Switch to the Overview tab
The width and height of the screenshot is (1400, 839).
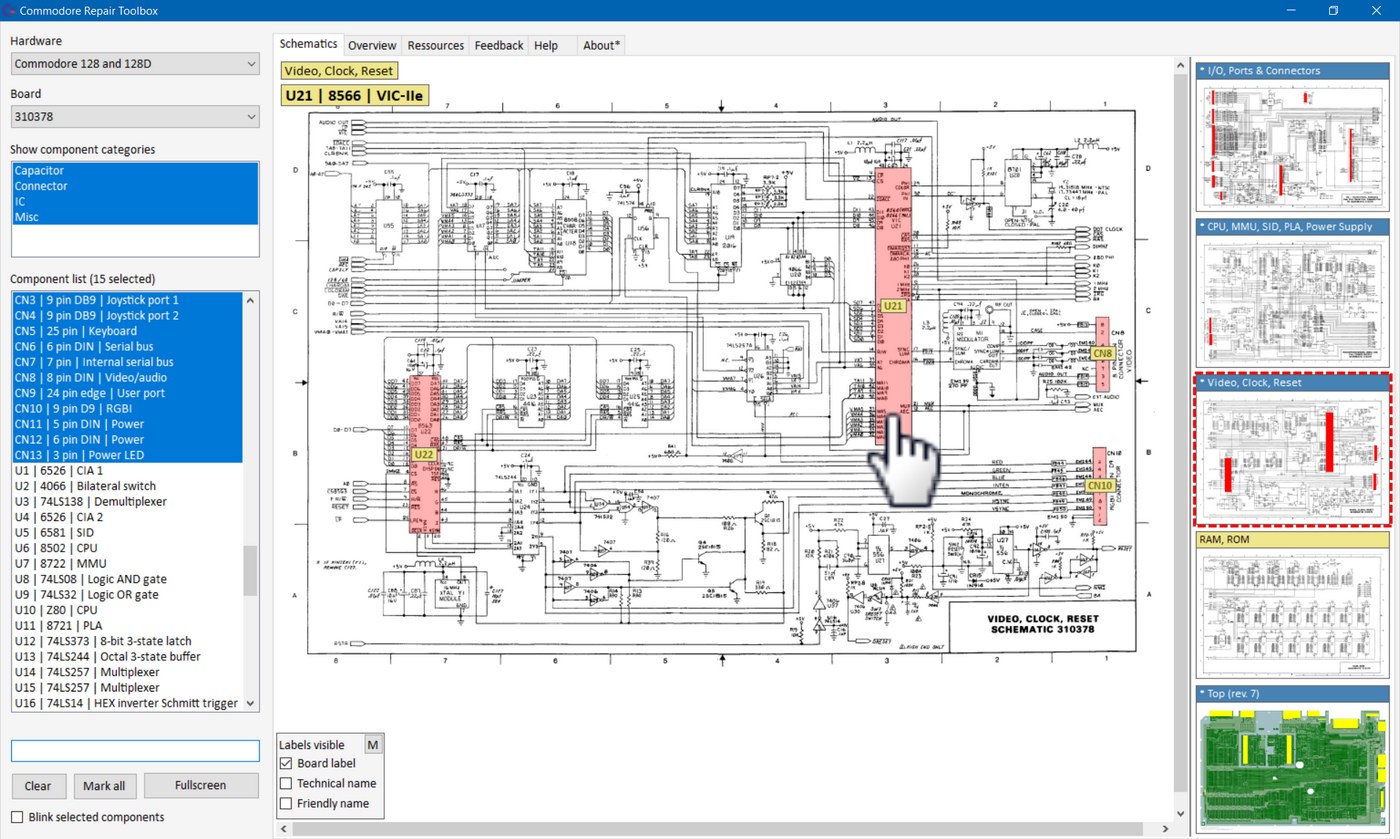click(372, 45)
